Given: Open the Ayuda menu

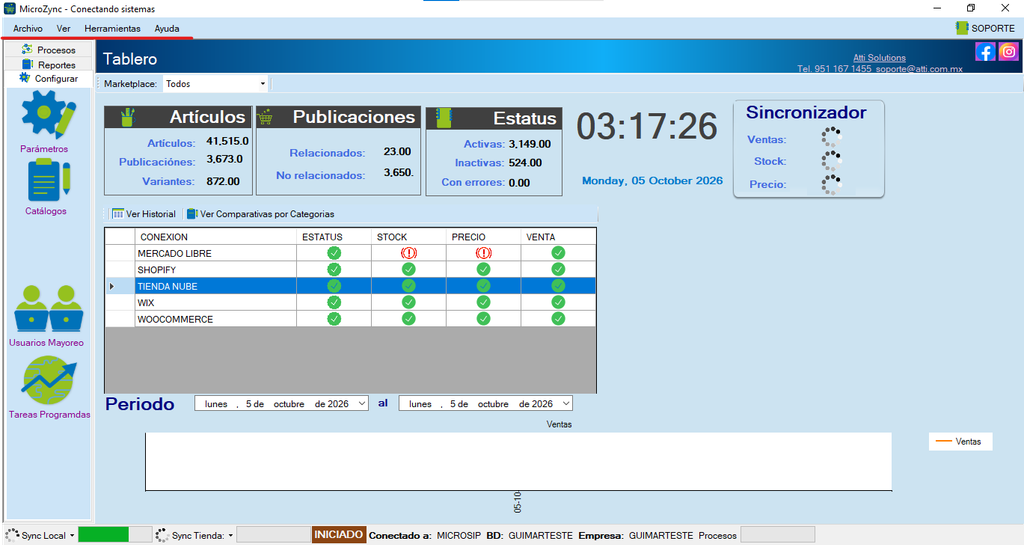Looking at the screenshot, I should point(167,28).
